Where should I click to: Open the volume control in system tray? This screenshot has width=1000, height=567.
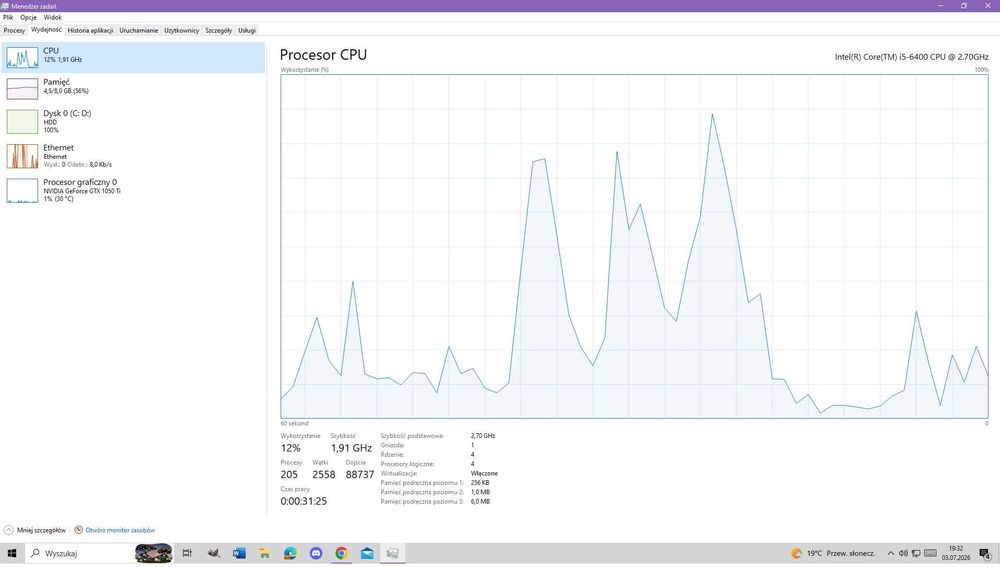tap(903, 553)
